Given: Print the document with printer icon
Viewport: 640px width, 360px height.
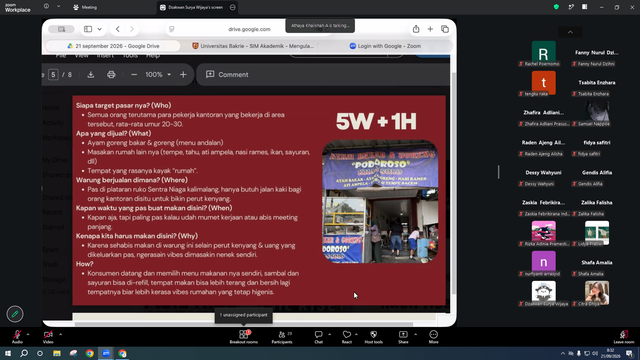Looking at the screenshot, I should tap(111, 75).
